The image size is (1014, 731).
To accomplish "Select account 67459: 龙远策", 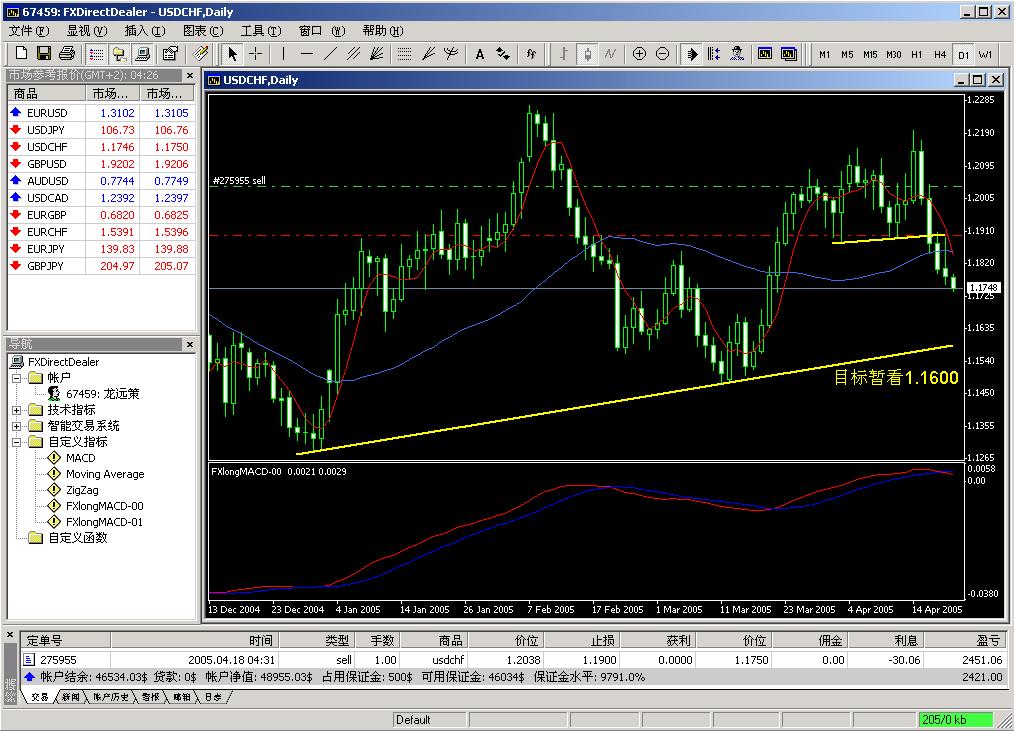I will 102,394.
